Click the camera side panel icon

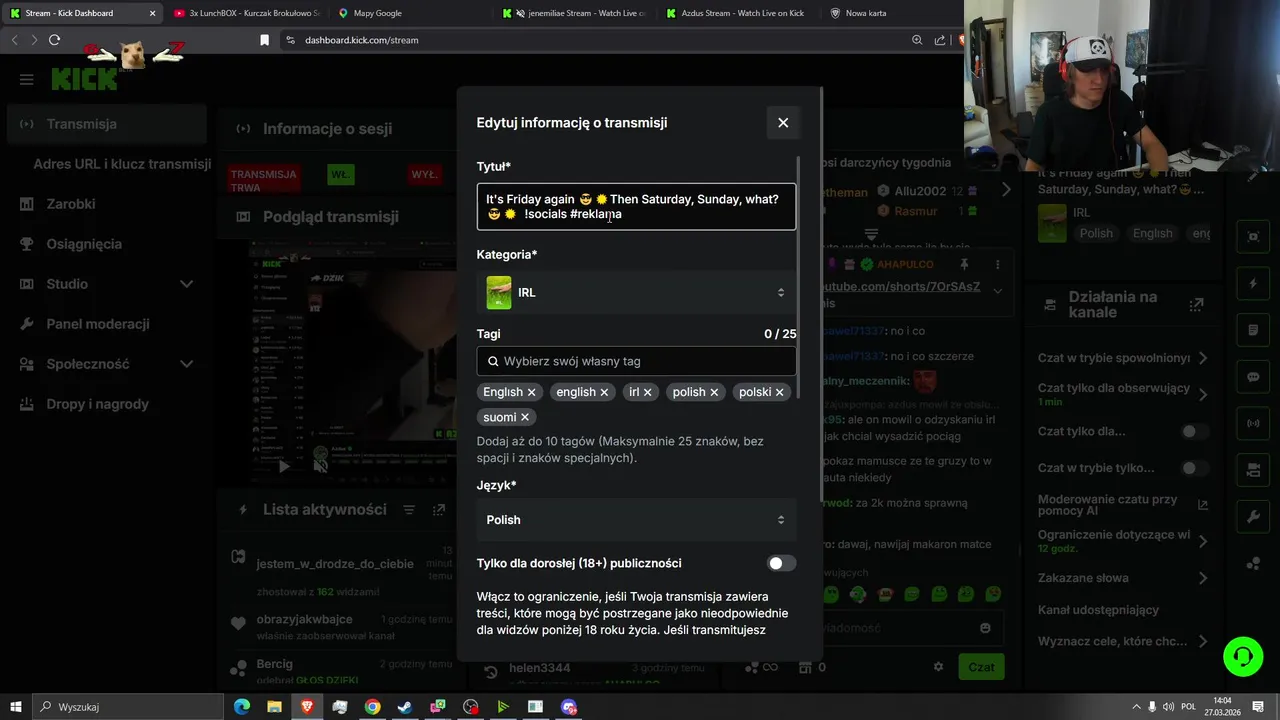(x=1253, y=470)
